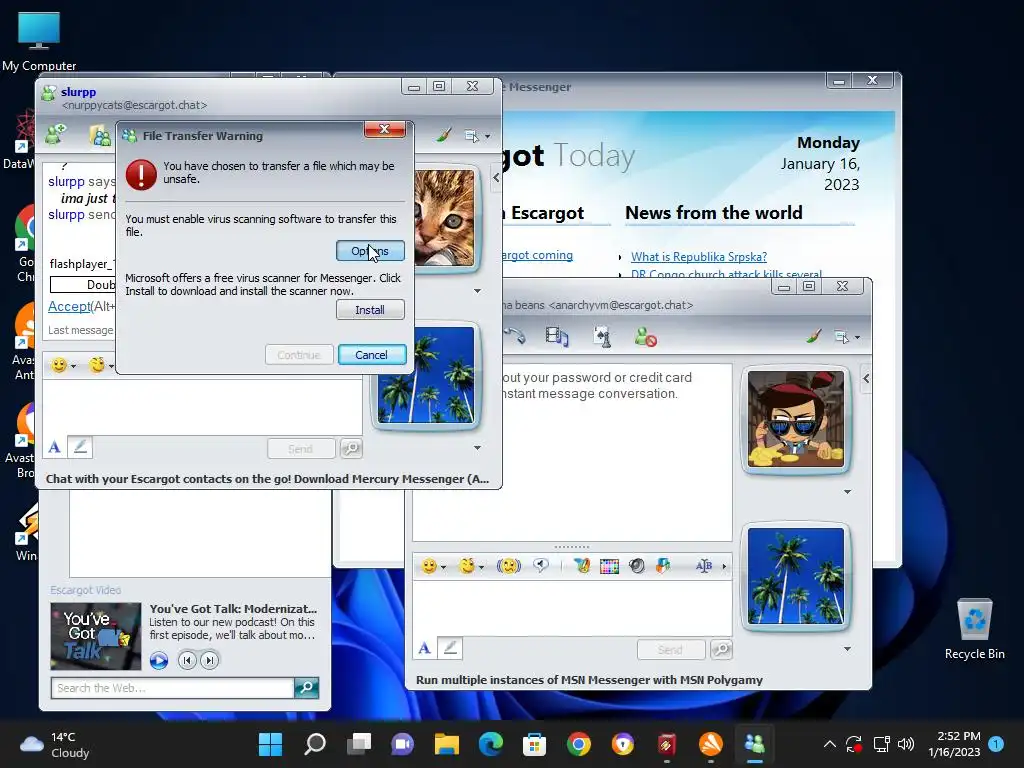Collapse display pictures arrow in anarchyvm chat

click(866, 378)
